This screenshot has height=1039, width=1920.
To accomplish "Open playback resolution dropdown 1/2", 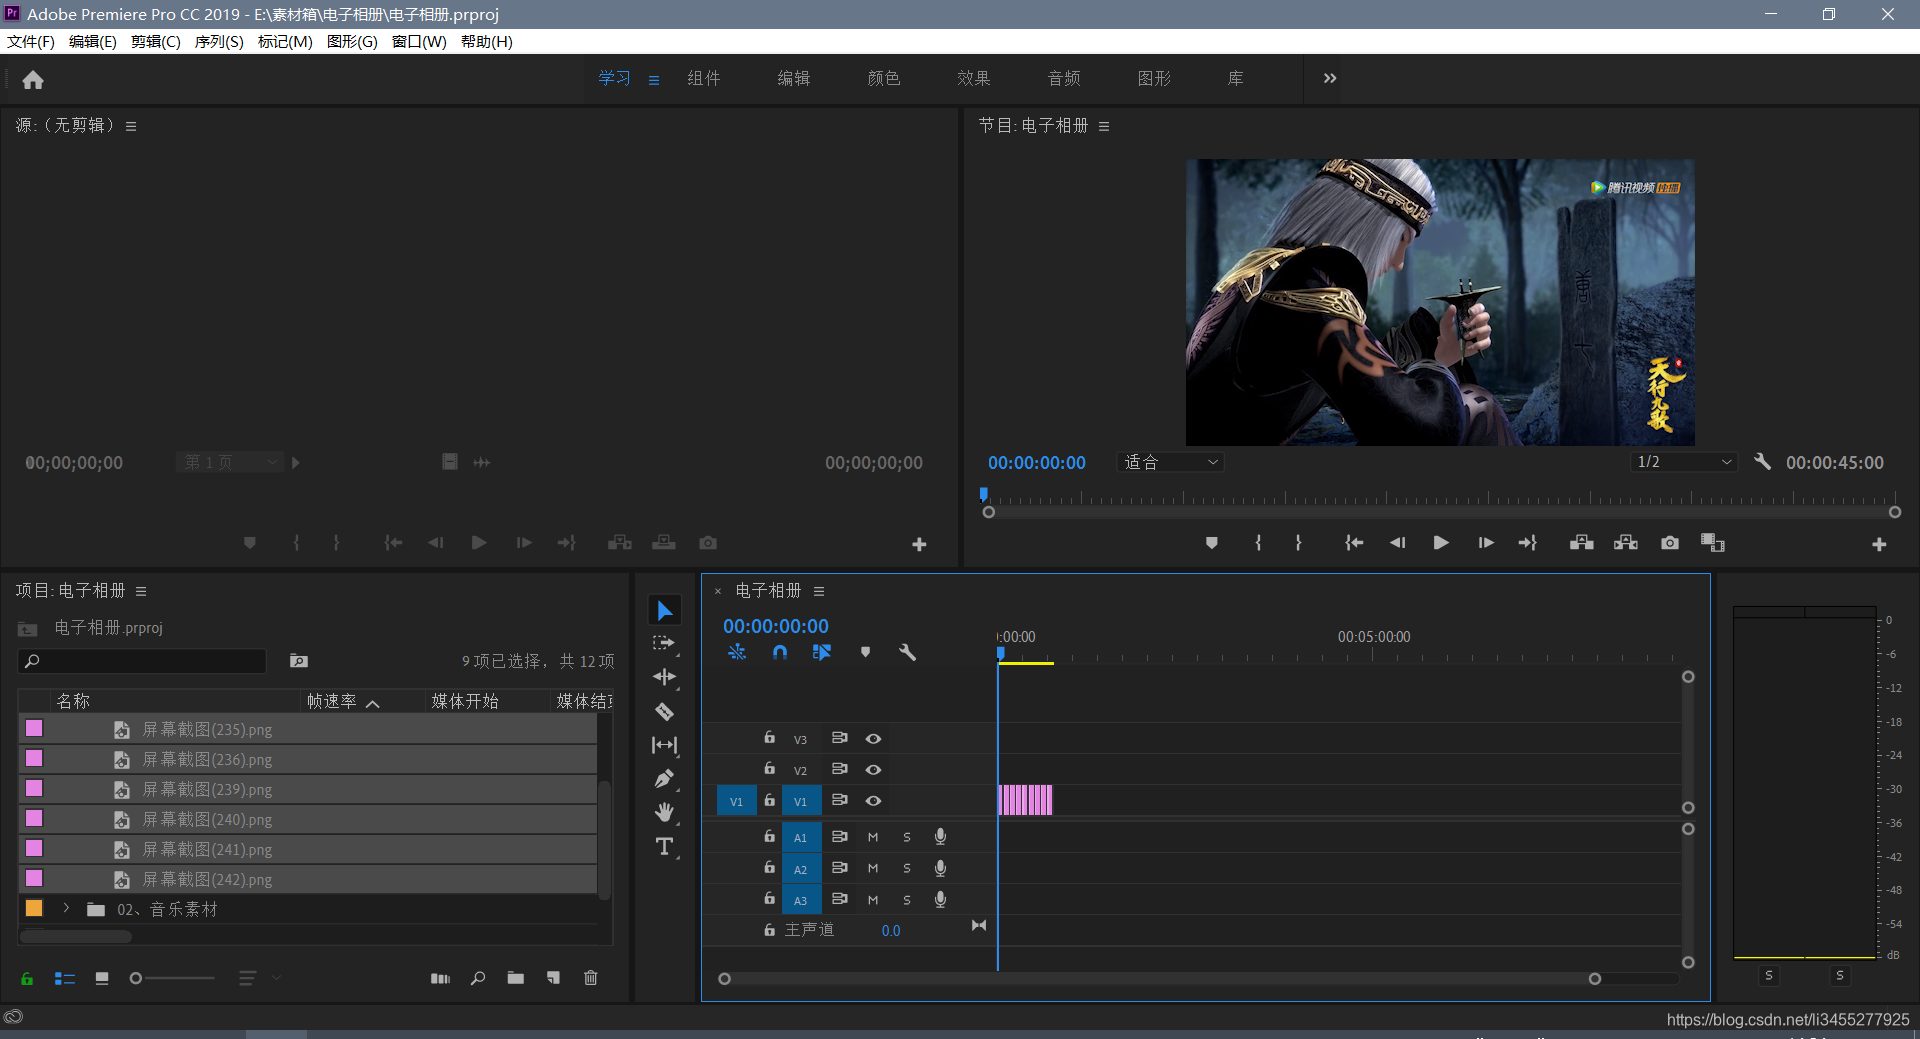I will click(x=1683, y=462).
